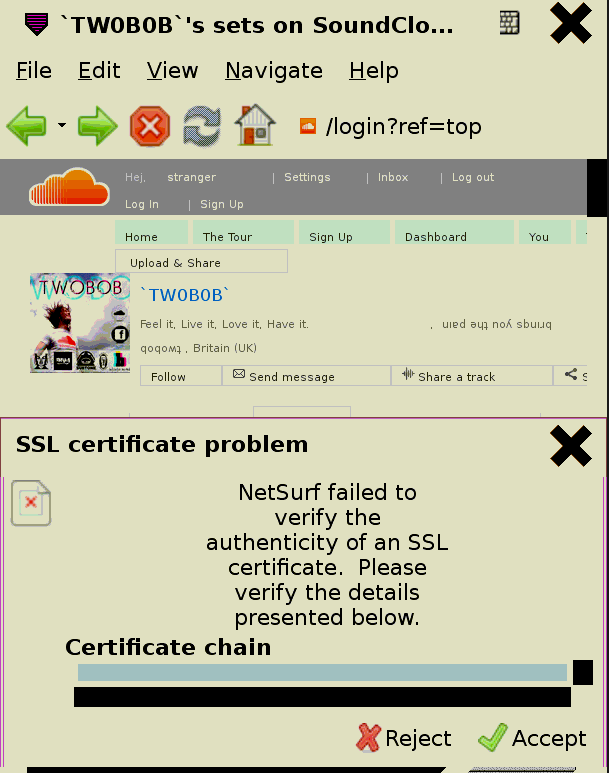
Task: Click the 'stranger' greeting text
Action: pos(191,177)
